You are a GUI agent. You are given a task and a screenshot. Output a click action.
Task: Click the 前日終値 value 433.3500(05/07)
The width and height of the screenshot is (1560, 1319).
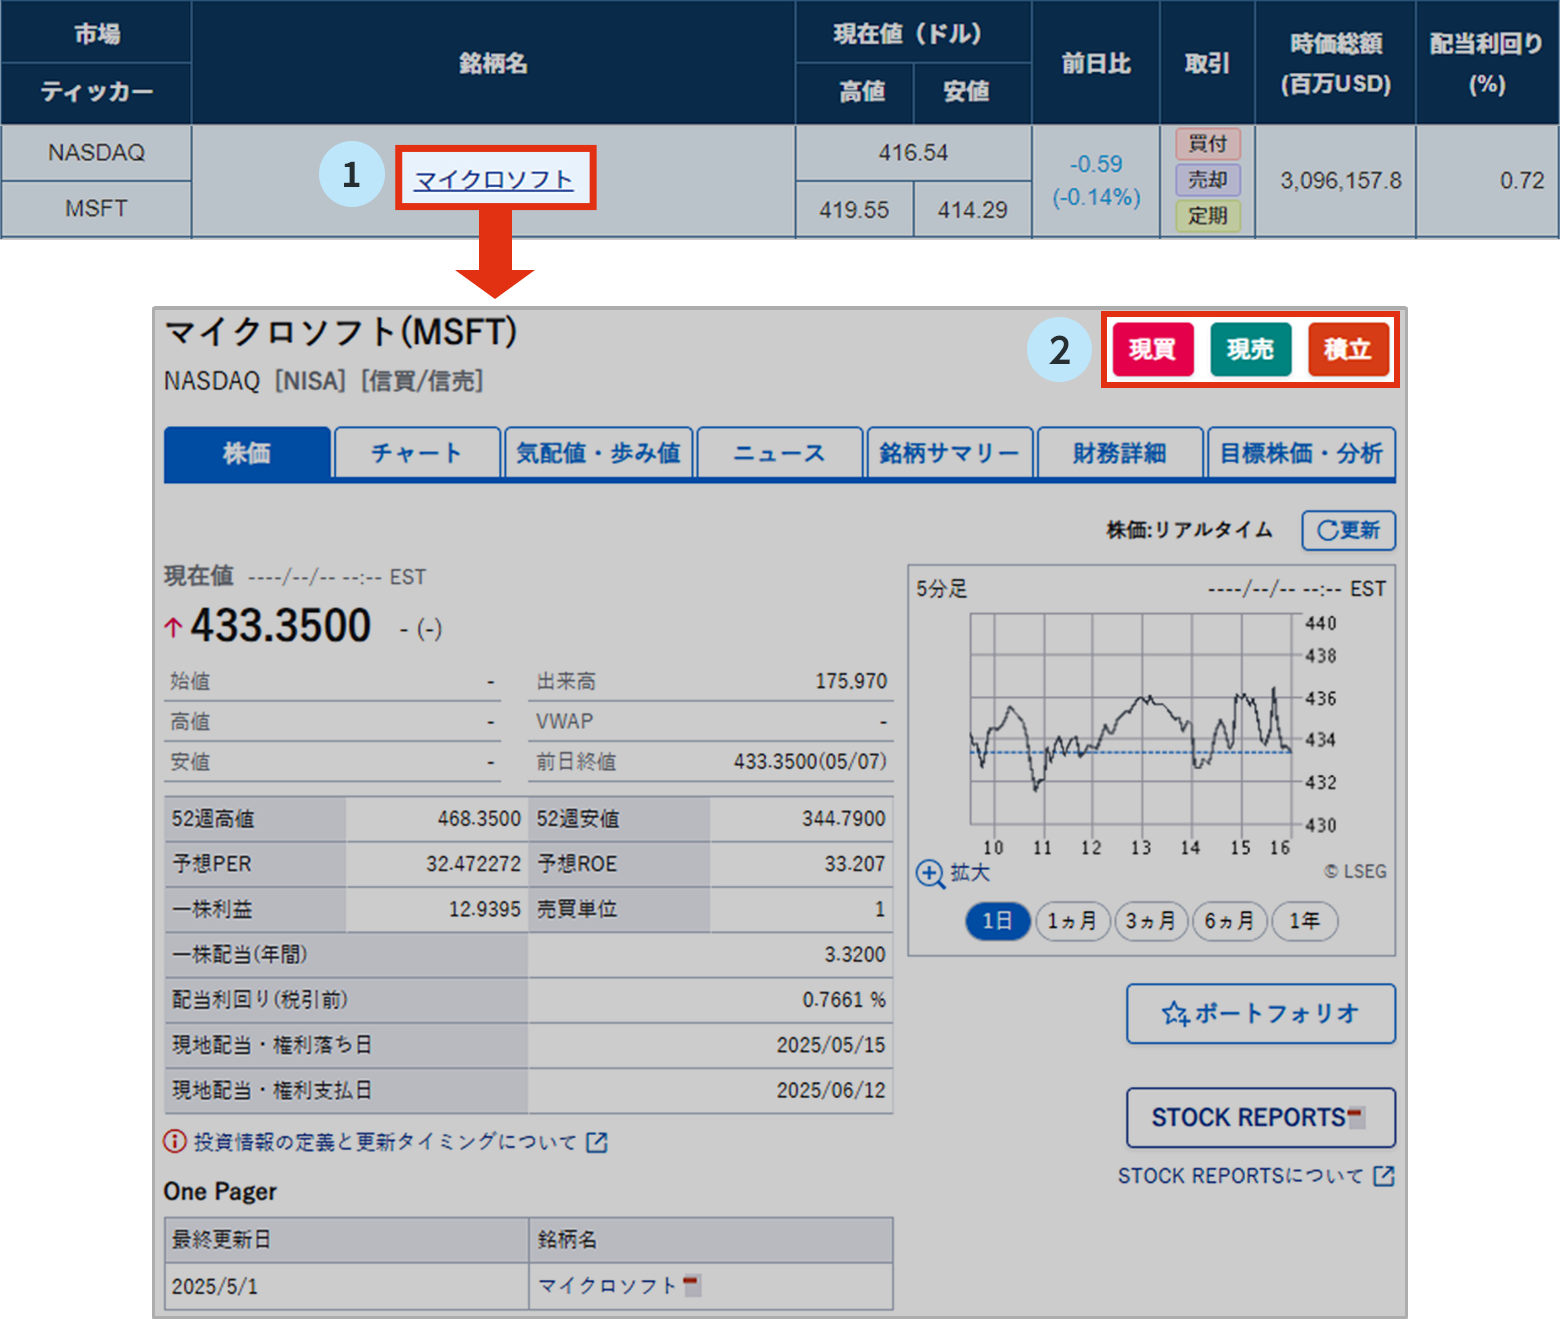click(x=810, y=762)
